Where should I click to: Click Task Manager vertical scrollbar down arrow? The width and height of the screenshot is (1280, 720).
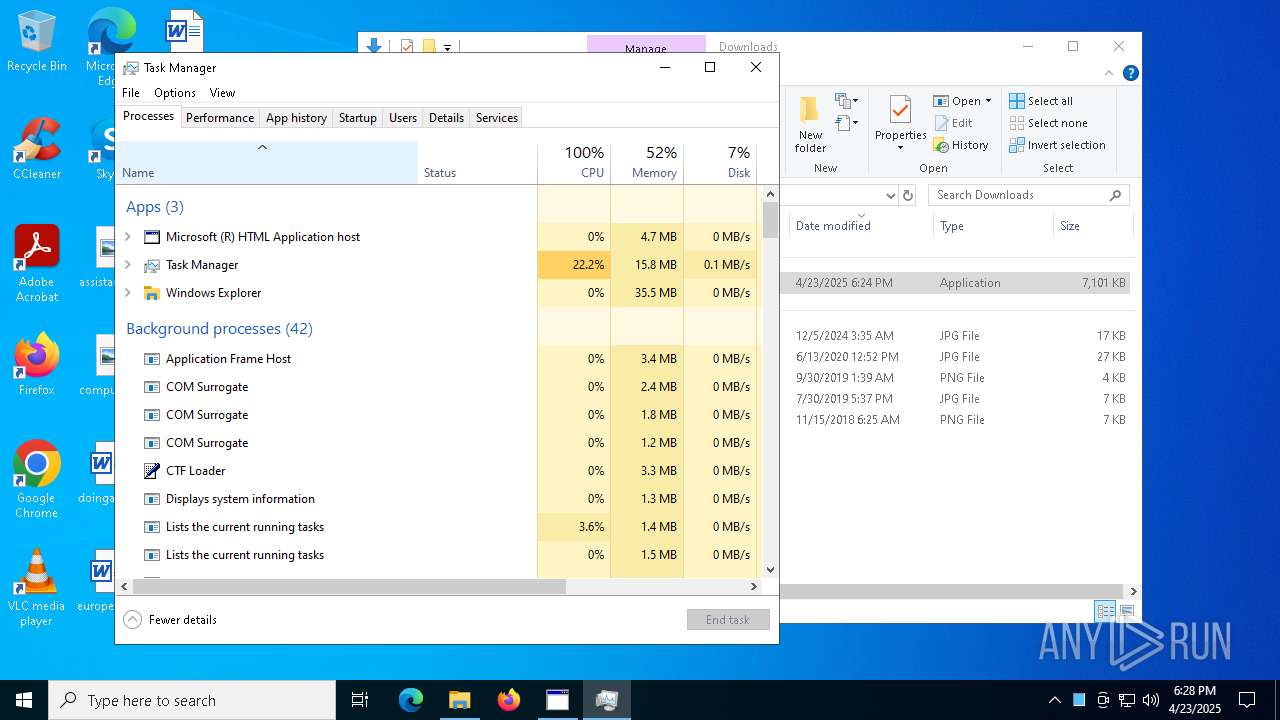[x=770, y=570]
